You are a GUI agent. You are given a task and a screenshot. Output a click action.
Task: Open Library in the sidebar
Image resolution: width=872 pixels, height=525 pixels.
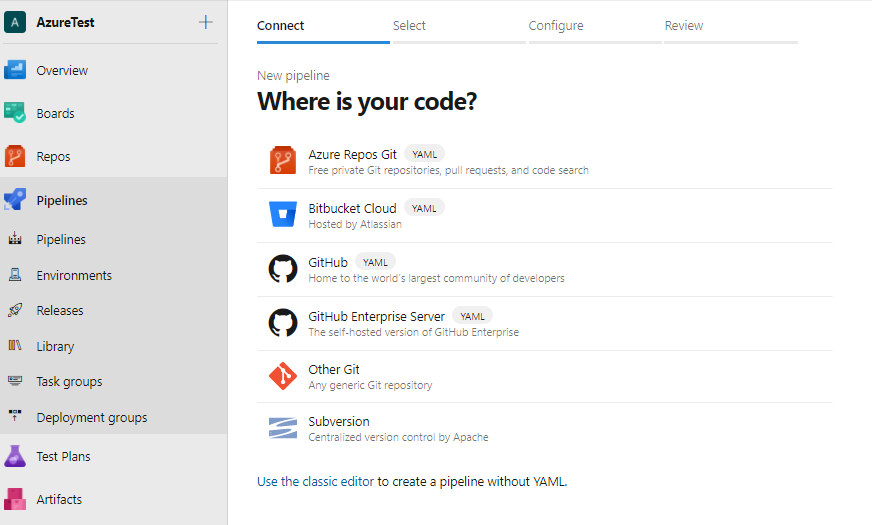click(55, 346)
